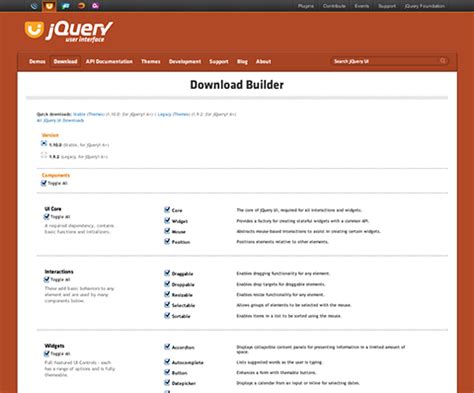Screen dimensions: 474x393
Task: Go to the Demos menu item
Action: point(37,62)
